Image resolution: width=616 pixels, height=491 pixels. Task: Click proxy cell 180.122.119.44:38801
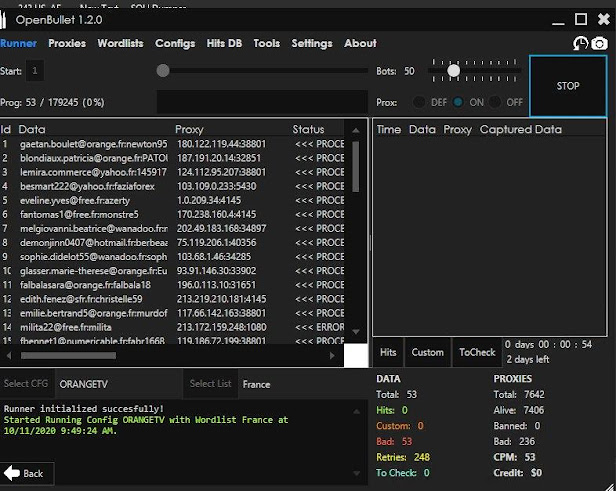222,144
